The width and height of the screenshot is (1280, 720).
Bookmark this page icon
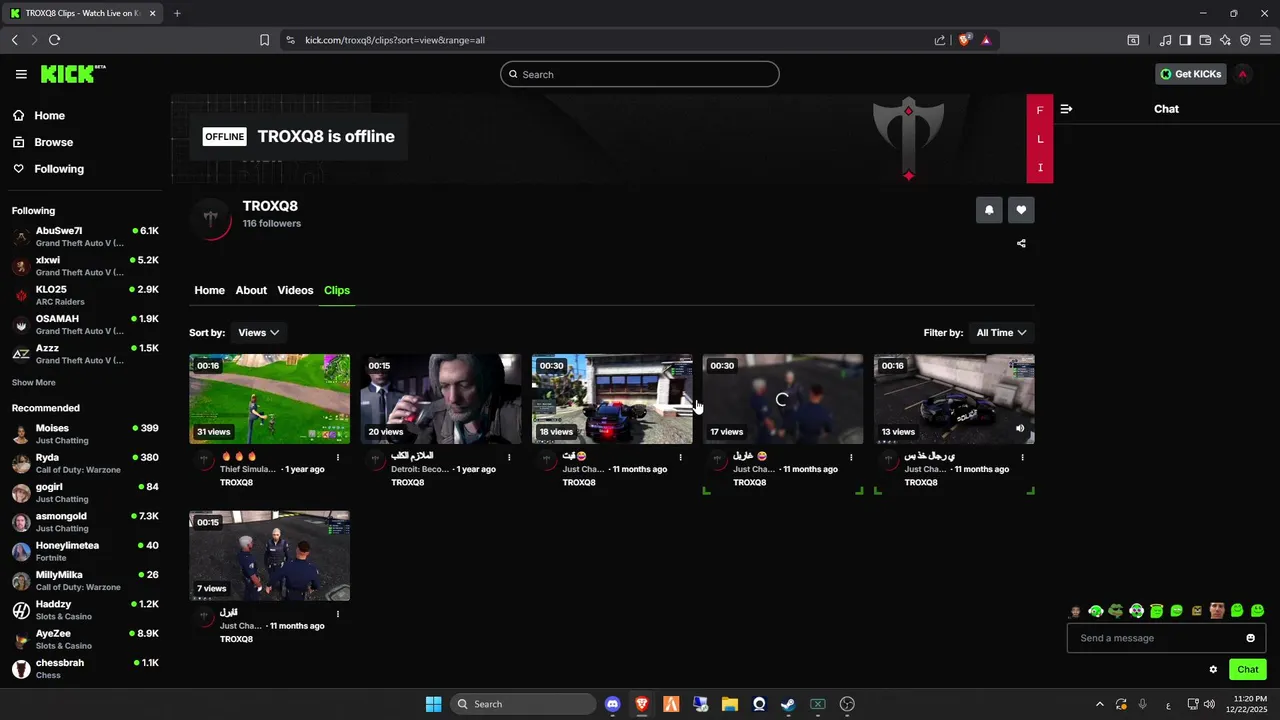coord(264,40)
